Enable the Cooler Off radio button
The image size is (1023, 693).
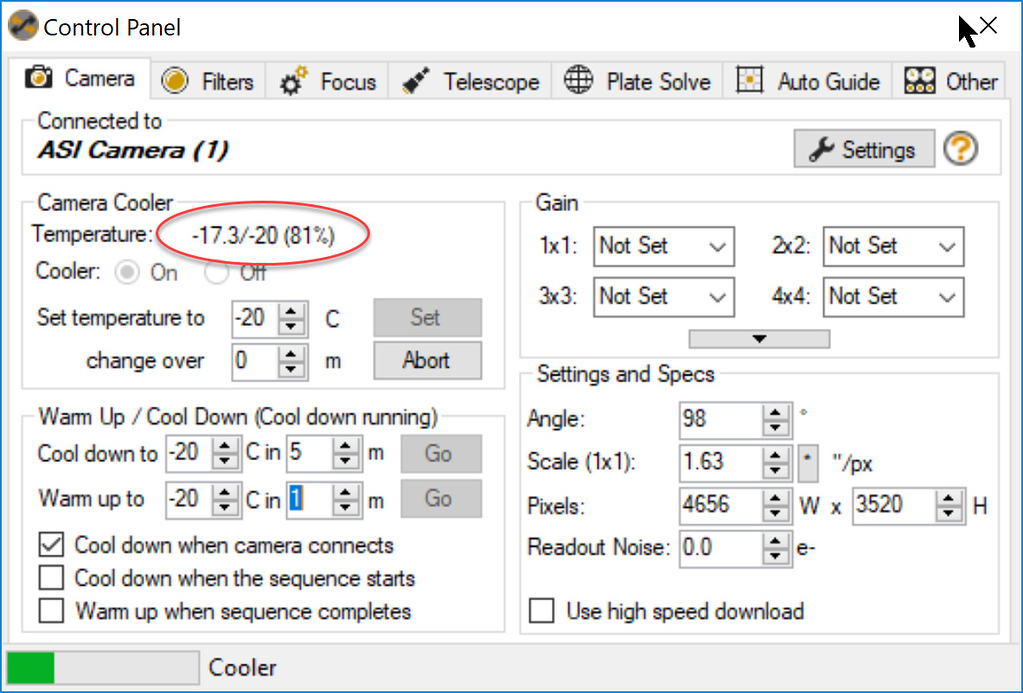click(216, 272)
